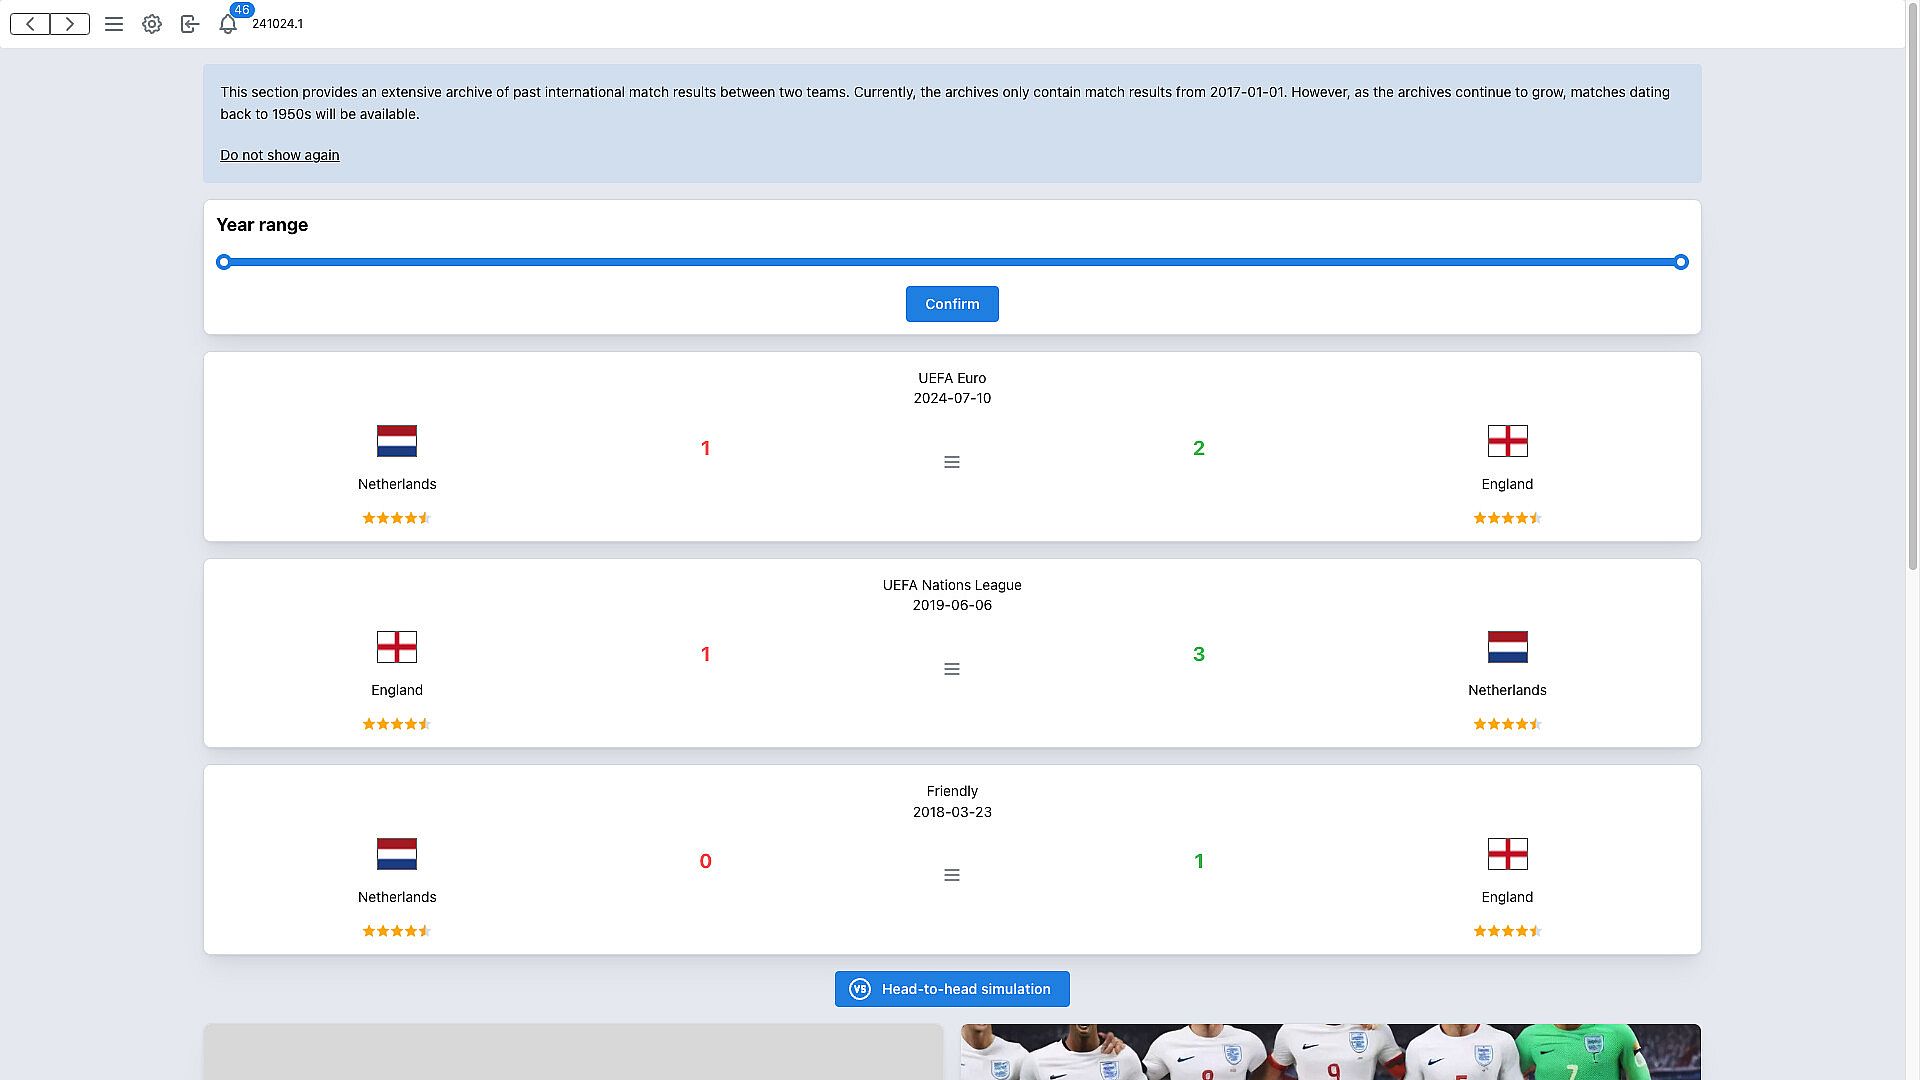Screen dimensions: 1920x1080
Task: Open the hamburger menu in top bar
Action: click(114, 24)
